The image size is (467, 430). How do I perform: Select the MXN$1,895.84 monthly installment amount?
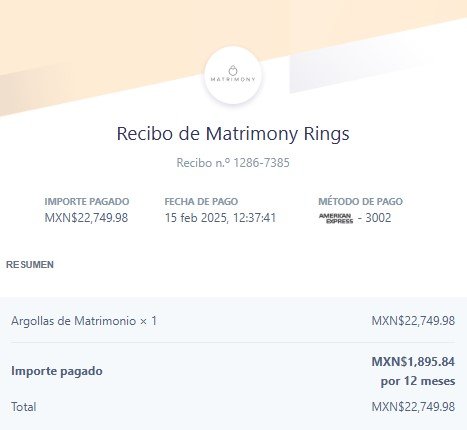tap(413, 362)
